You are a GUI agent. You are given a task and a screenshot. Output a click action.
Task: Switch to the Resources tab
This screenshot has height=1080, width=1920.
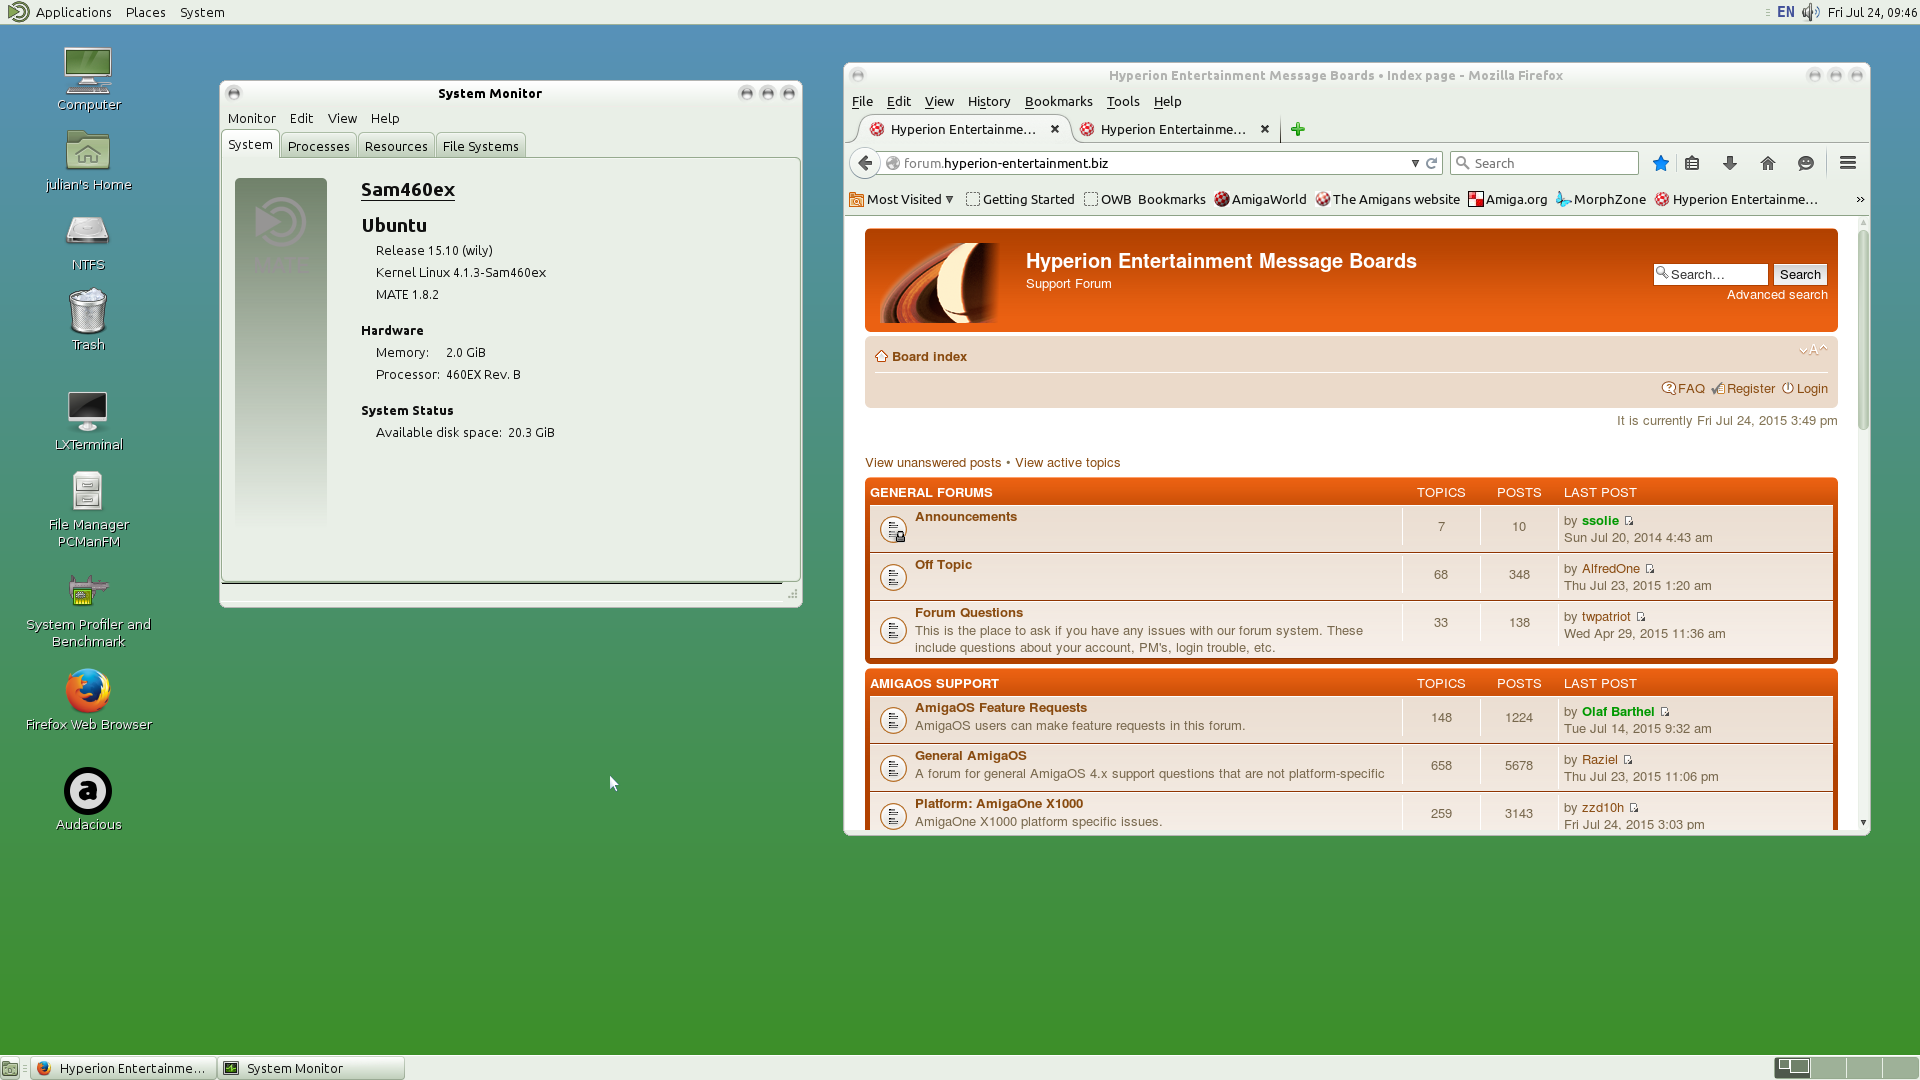396,146
